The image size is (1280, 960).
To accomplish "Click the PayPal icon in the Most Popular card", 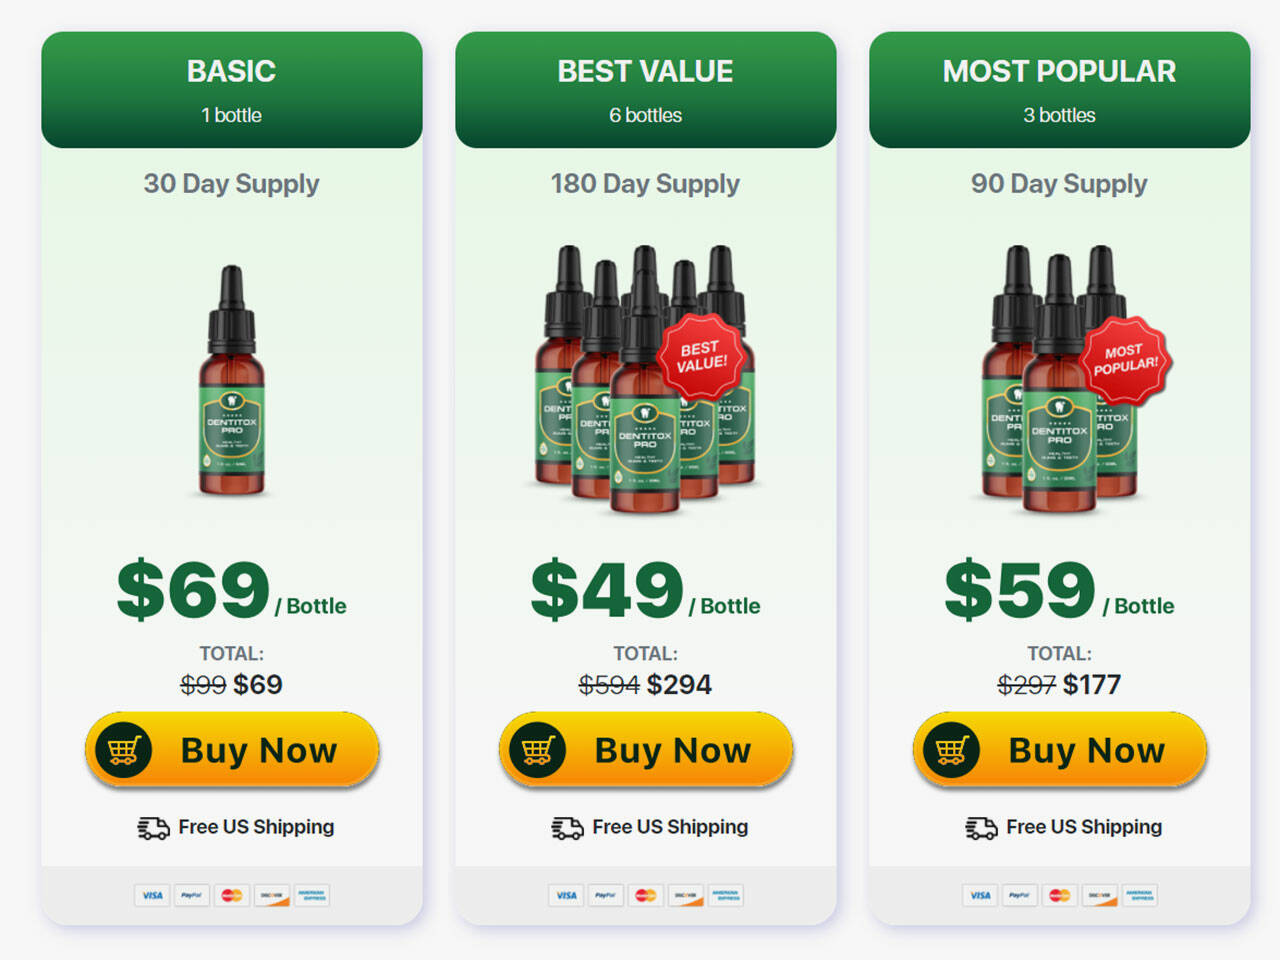I will tap(1020, 895).
